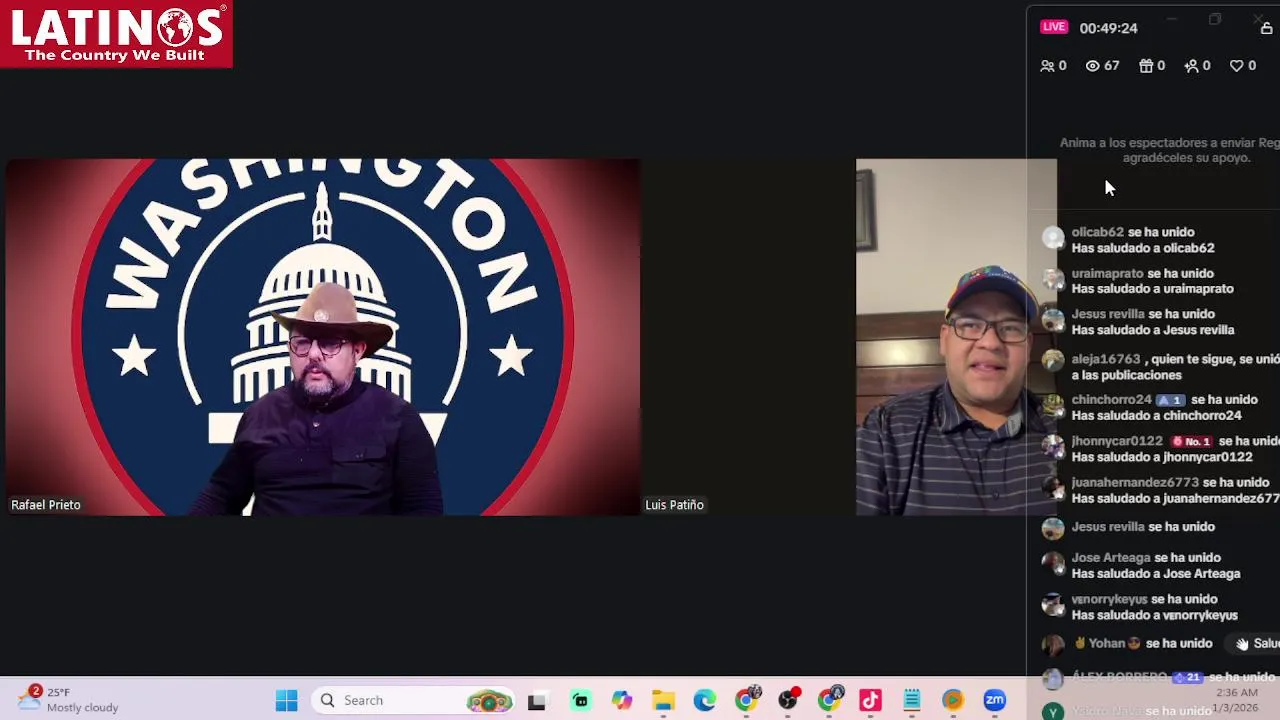Click venorrykeyus username in chat

pos(1109,599)
